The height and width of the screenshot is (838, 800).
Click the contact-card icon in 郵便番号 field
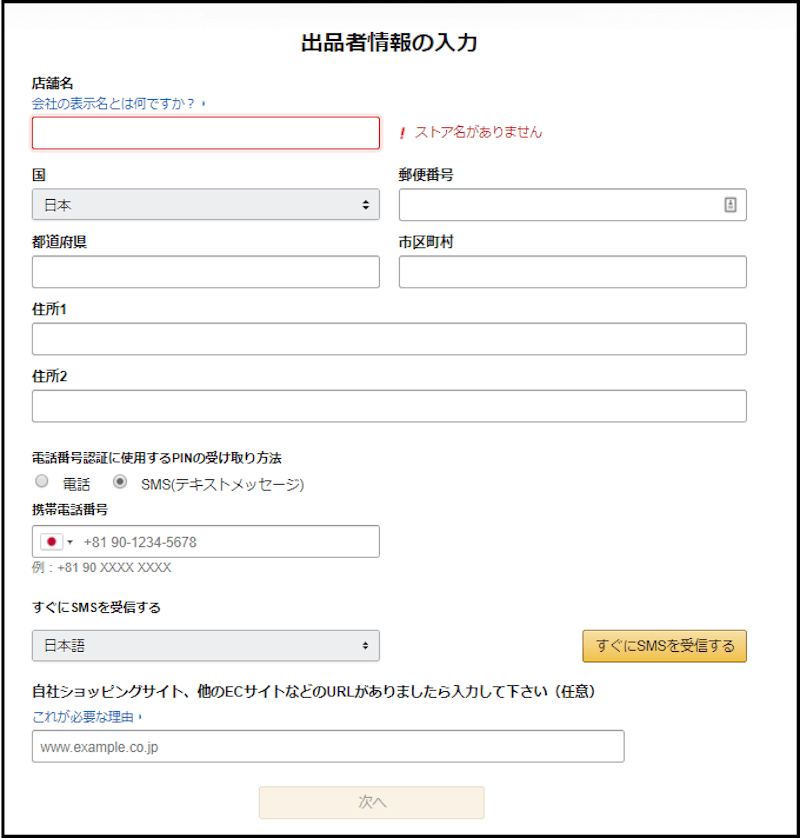[730, 205]
